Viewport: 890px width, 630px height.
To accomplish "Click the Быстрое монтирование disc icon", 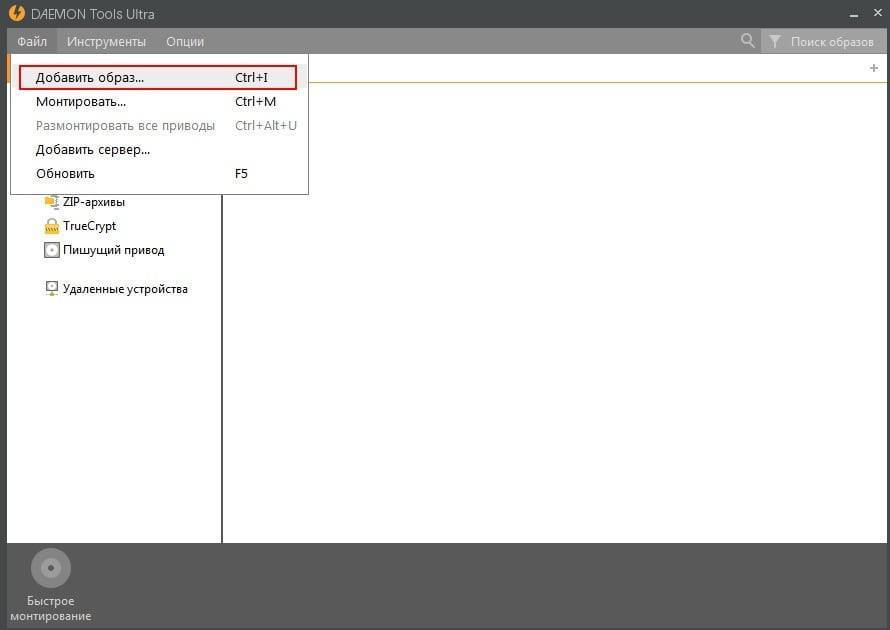I will pos(50,568).
